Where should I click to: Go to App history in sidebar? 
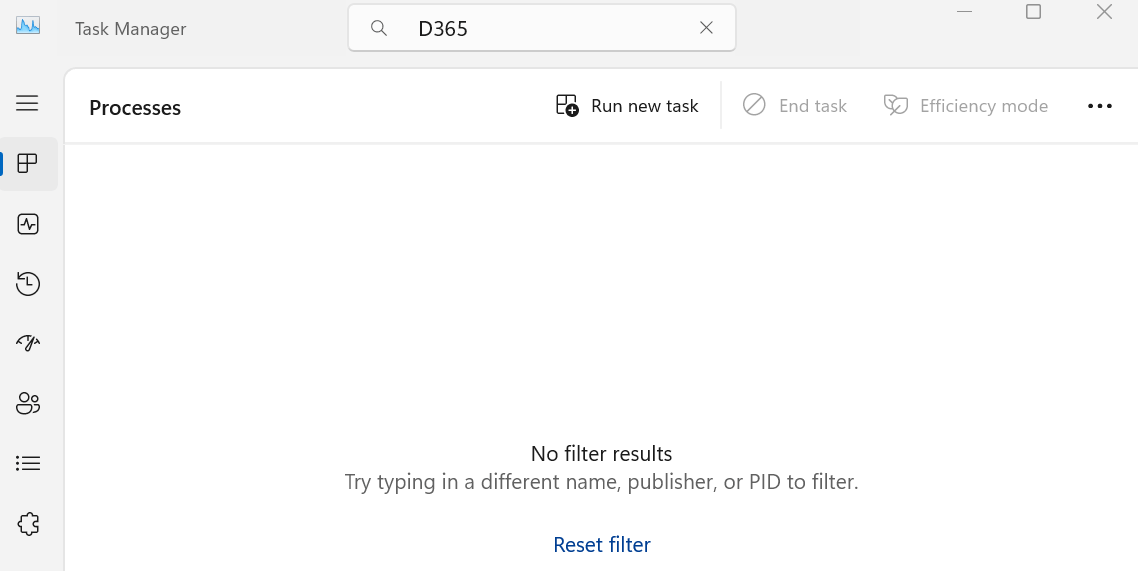click(x=28, y=284)
